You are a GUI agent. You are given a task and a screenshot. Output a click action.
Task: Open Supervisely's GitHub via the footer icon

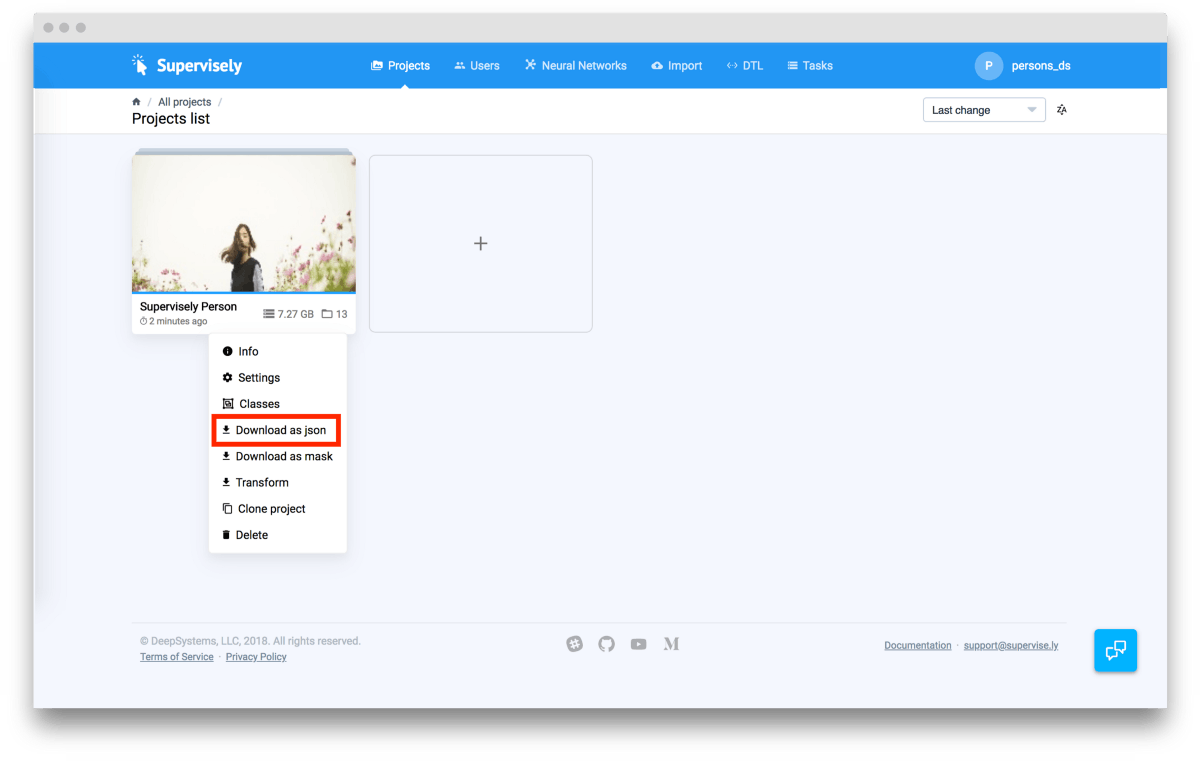coord(606,644)
